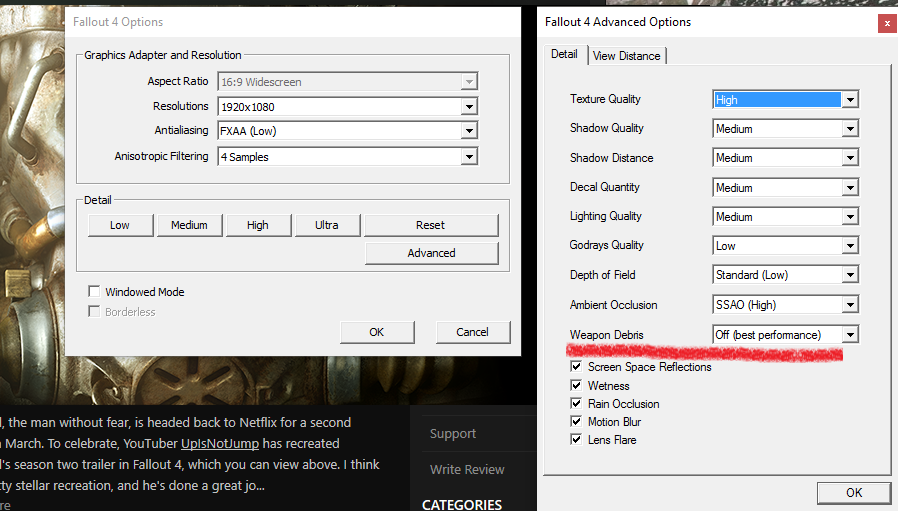Select the Low detail preset

pos(120,225)
